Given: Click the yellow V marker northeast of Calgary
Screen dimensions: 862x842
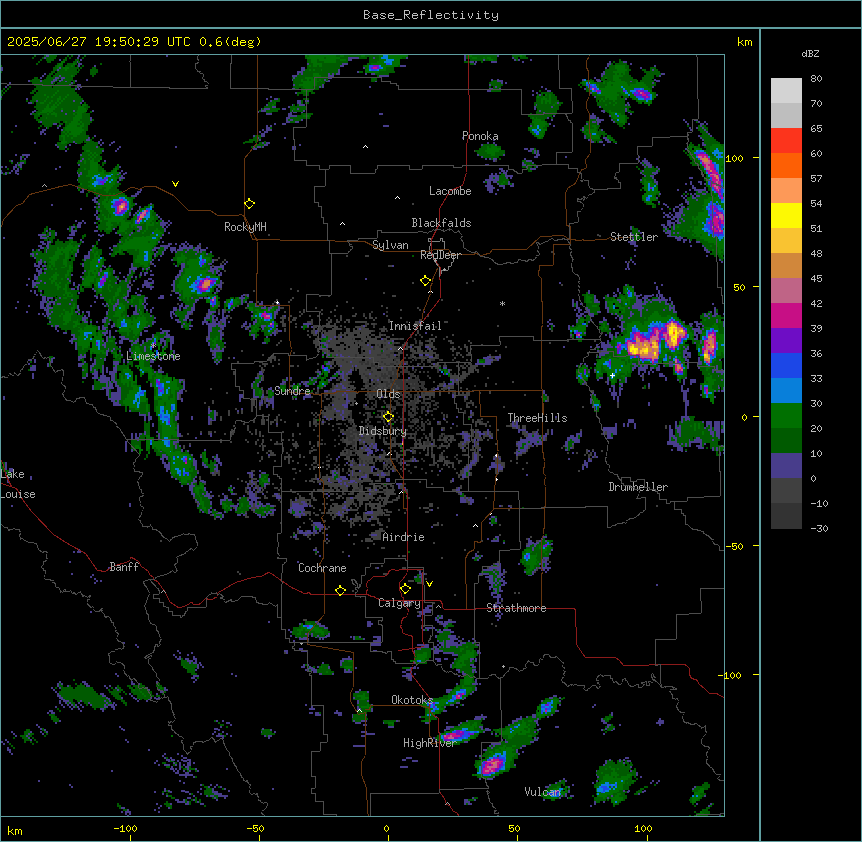Looking at the screenshot, I should click(429, 584).
